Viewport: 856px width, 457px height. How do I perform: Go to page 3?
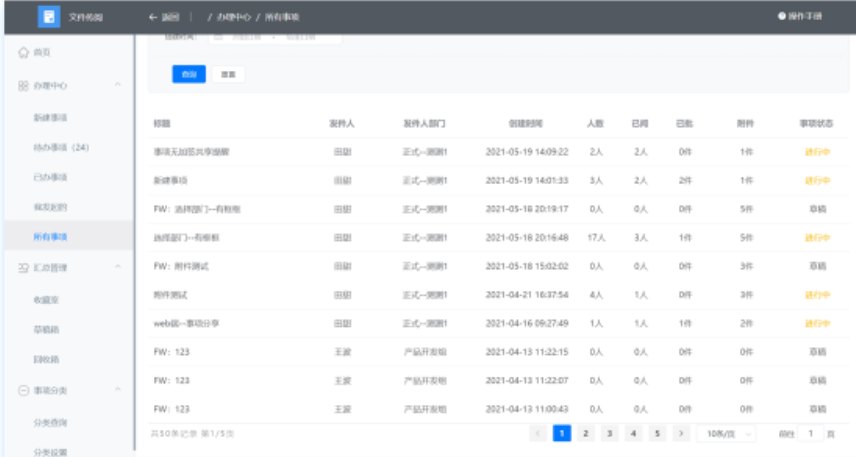[609, 434]
